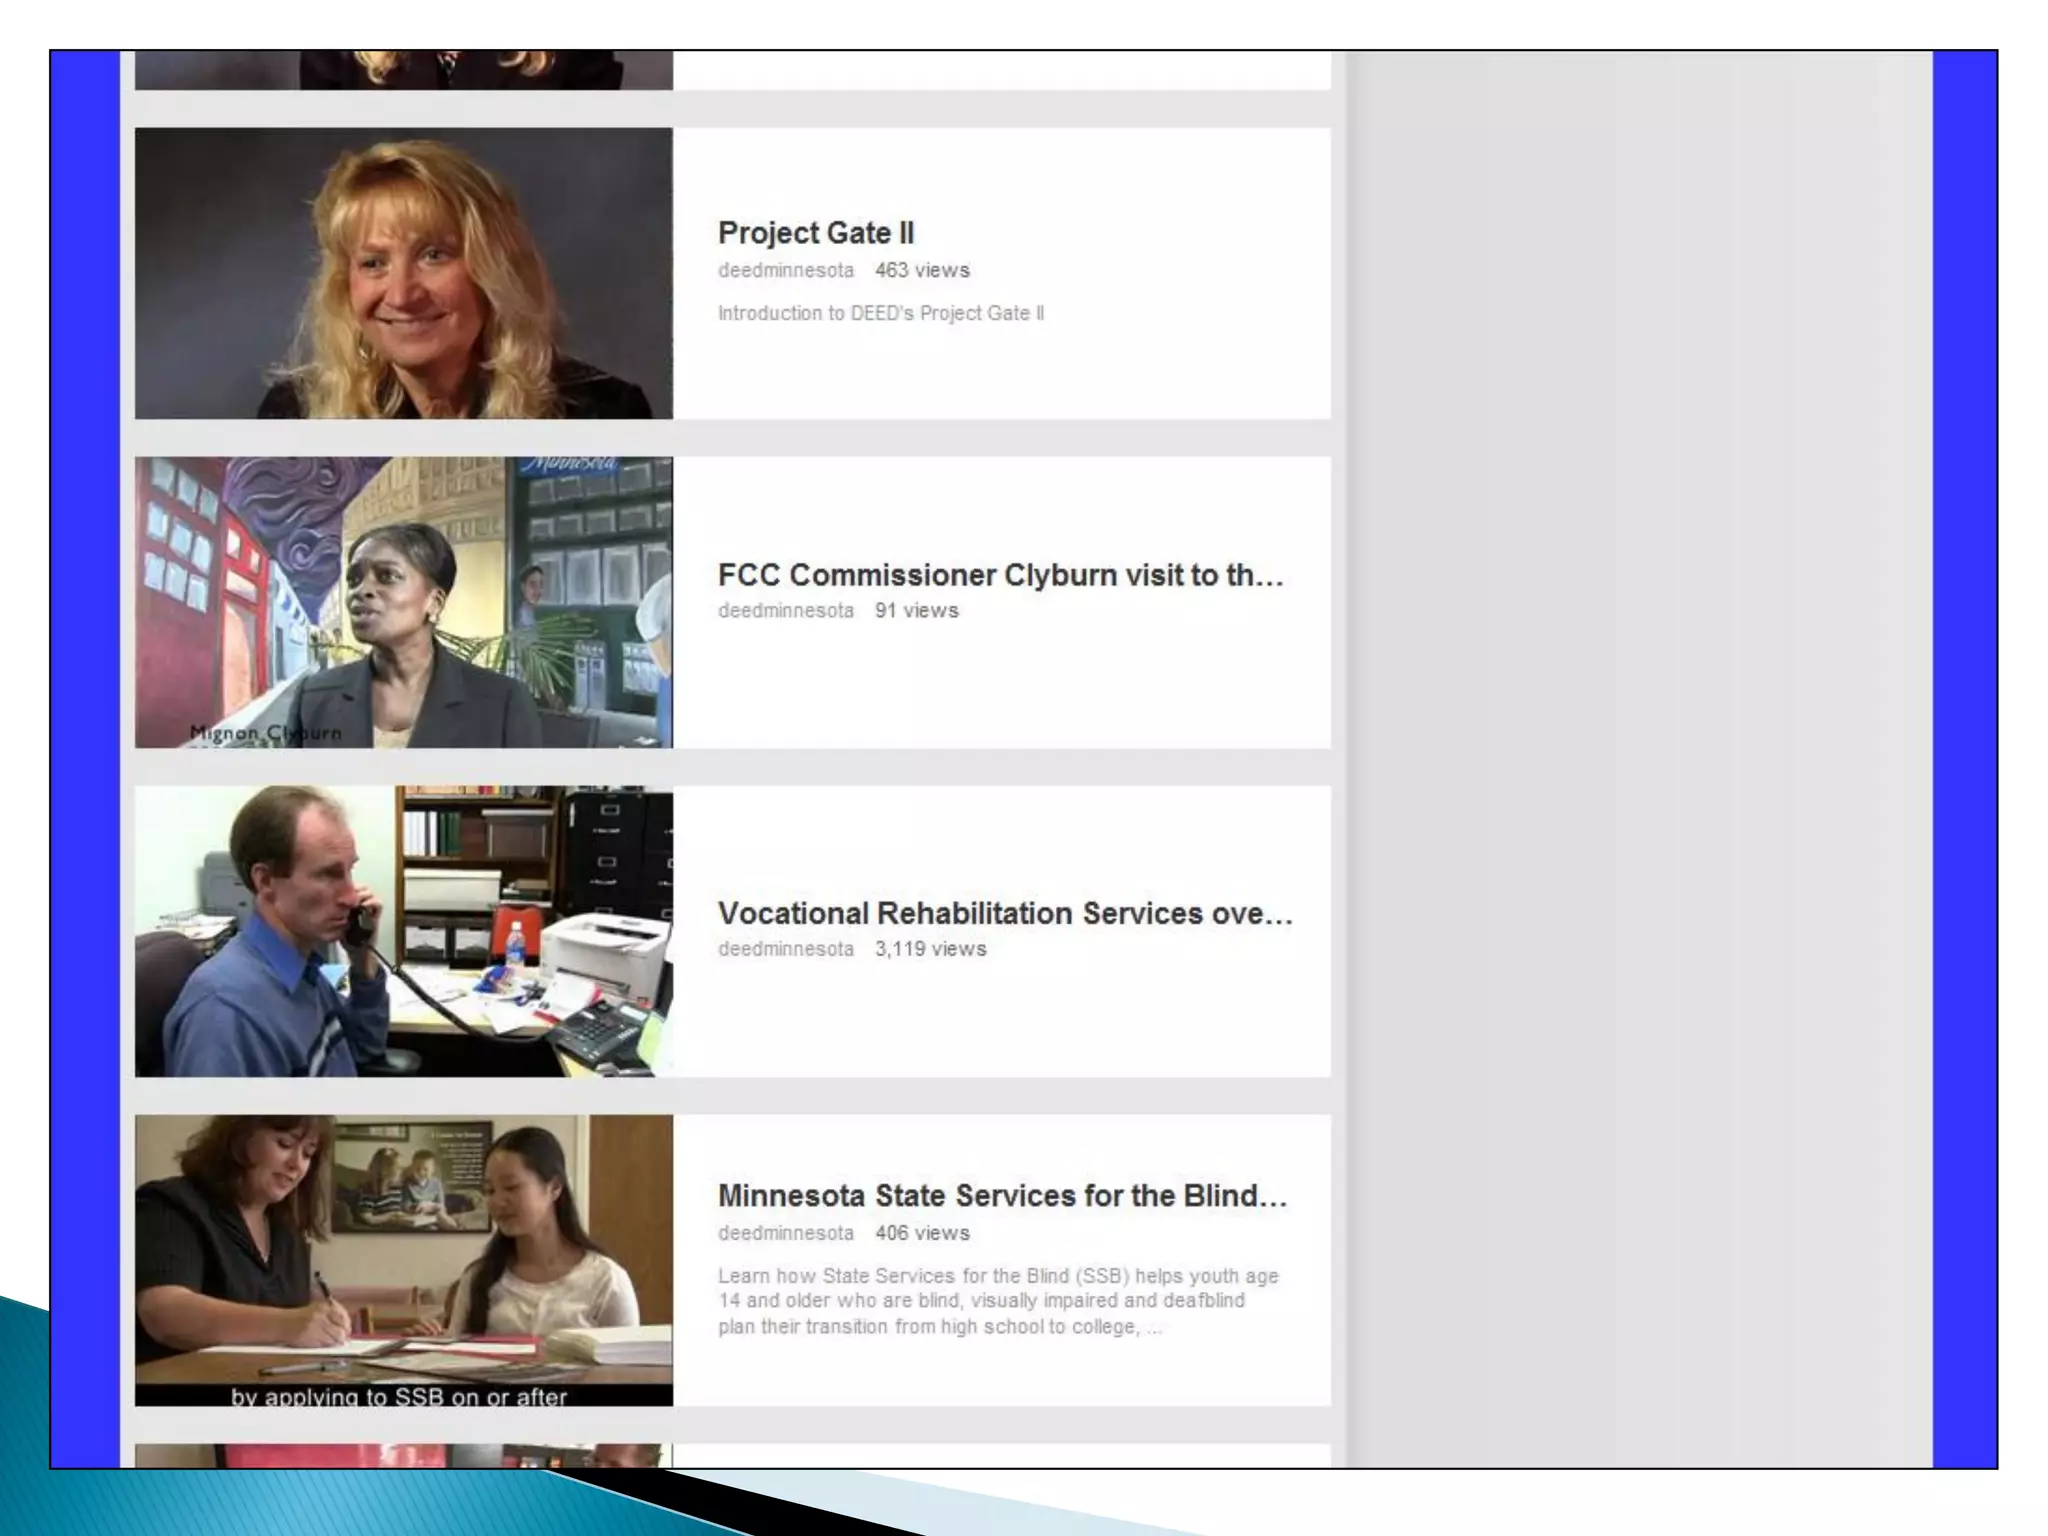Click deedminnesota channel under Project Gate II
This screenshot has height=1536, width=2048.
point(786,270)
